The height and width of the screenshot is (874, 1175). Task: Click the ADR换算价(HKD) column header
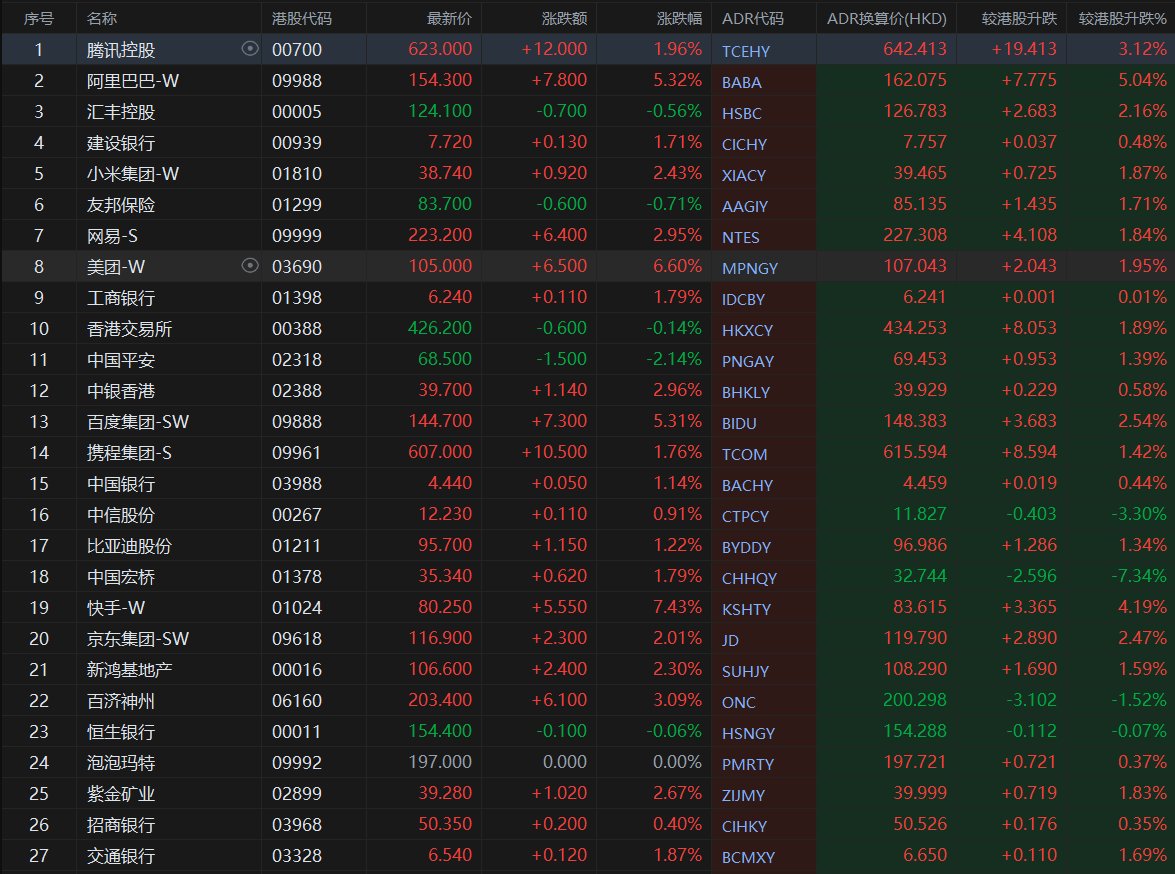(886, 19)
